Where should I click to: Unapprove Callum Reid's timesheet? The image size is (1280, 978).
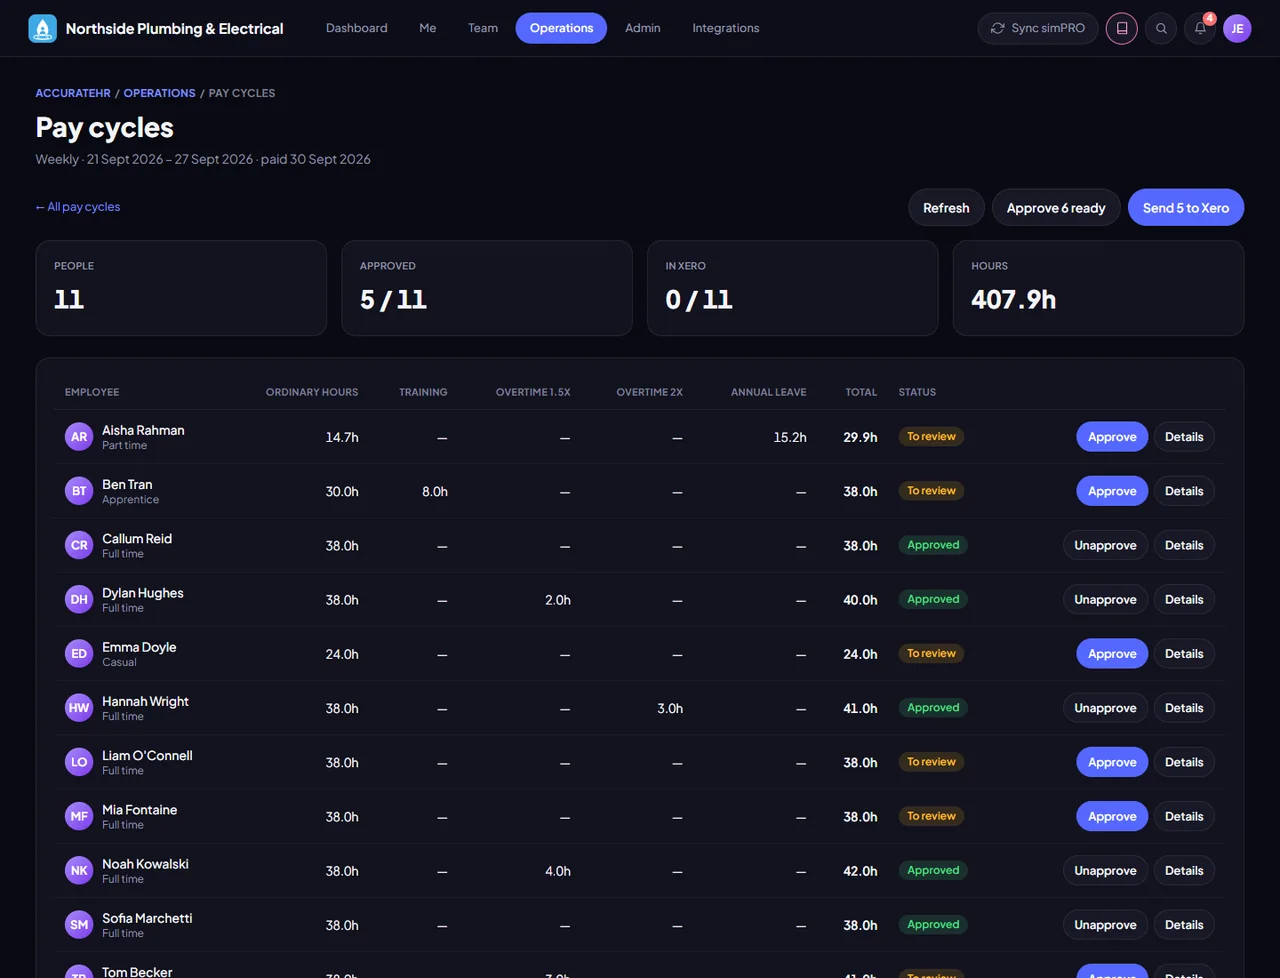point(1105,545)
